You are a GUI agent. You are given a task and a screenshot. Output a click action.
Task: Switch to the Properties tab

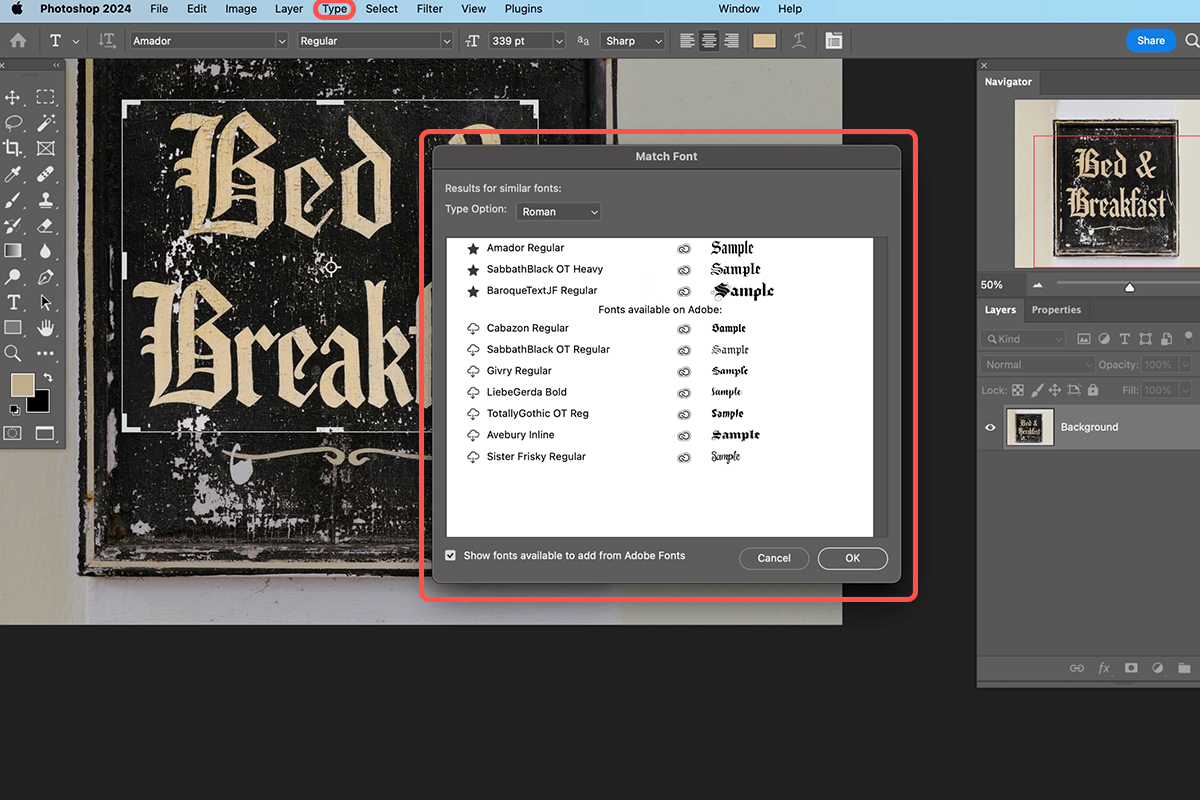[1056, 309]
